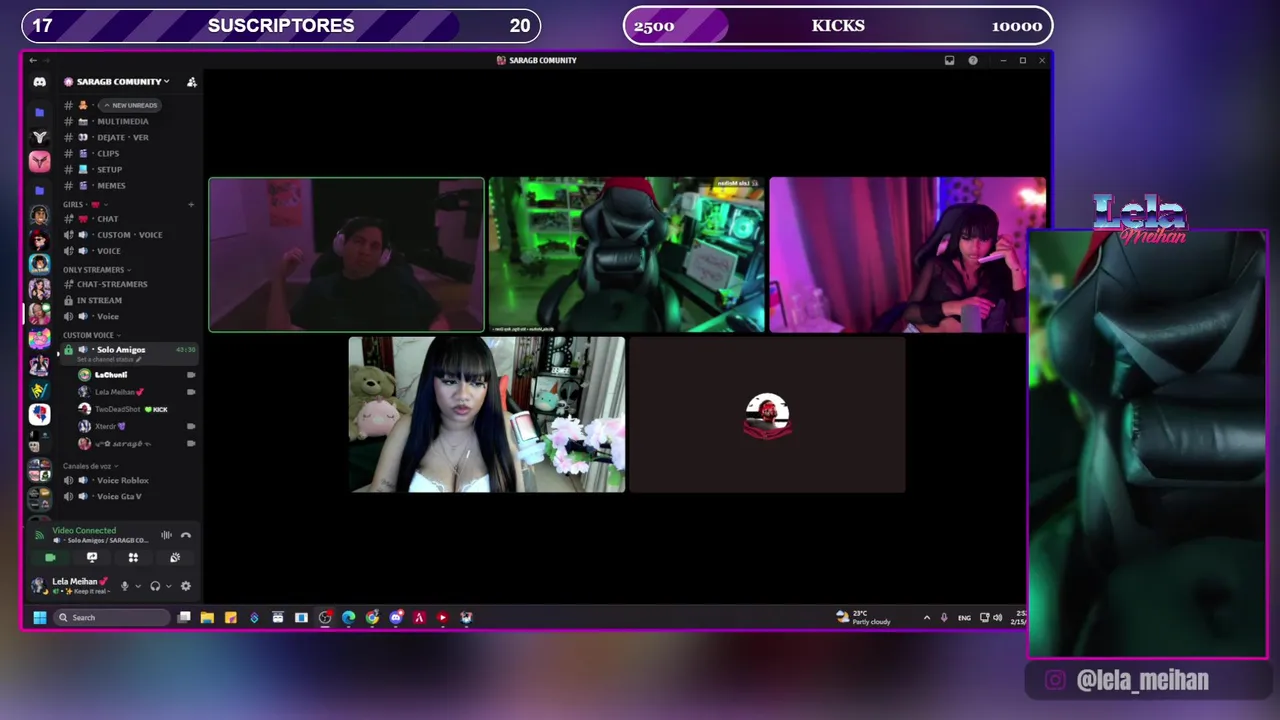This screenshot has width=1280, height=720.
Task: Open Lela Meihan user profile panel
Action: click(x=71, y=586)
